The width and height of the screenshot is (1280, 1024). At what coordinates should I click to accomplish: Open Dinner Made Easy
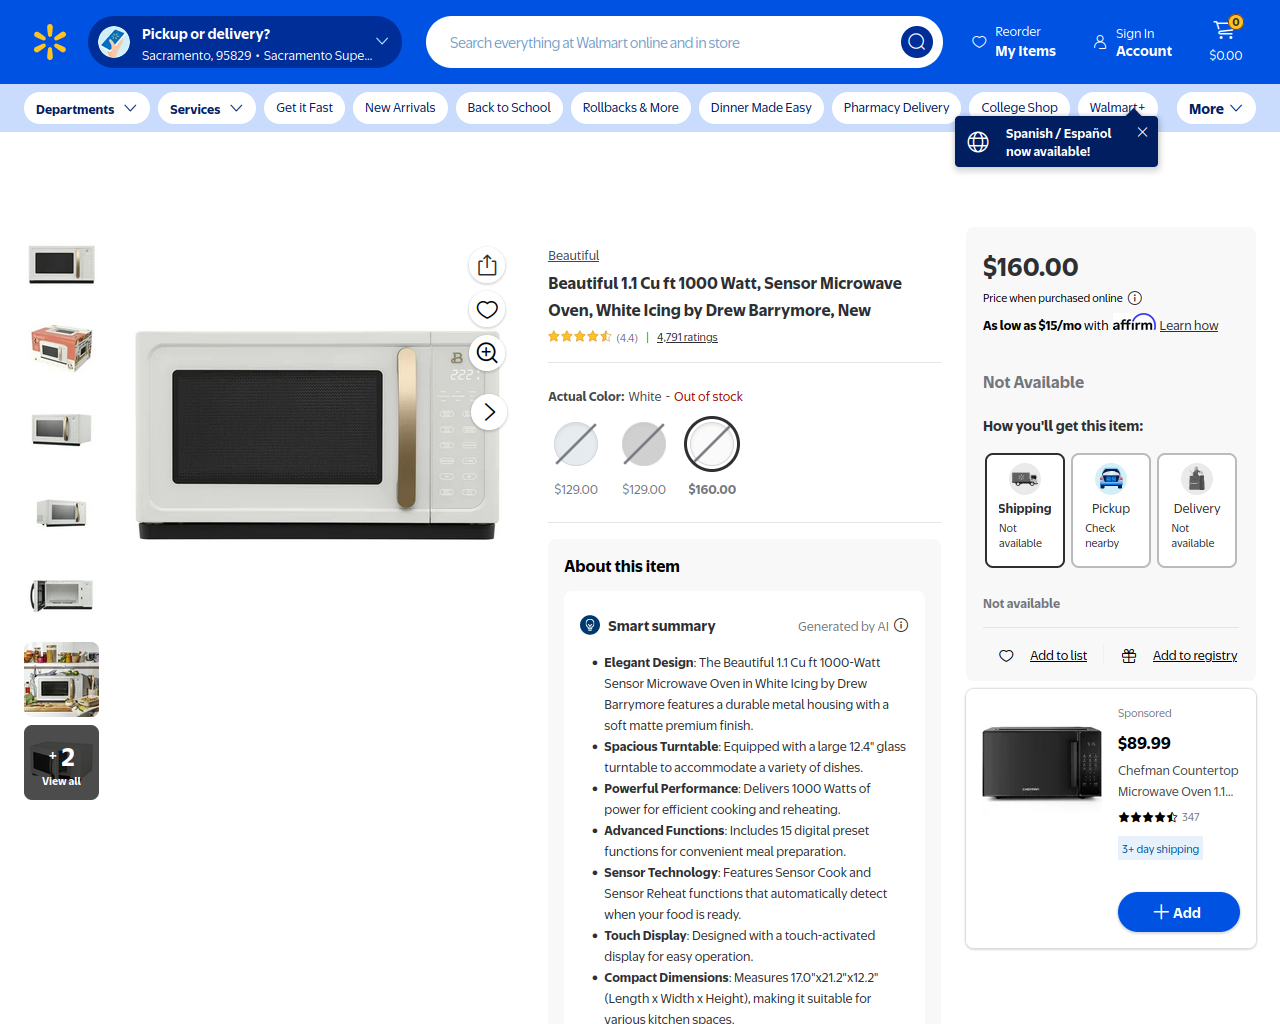pos(761,108)
